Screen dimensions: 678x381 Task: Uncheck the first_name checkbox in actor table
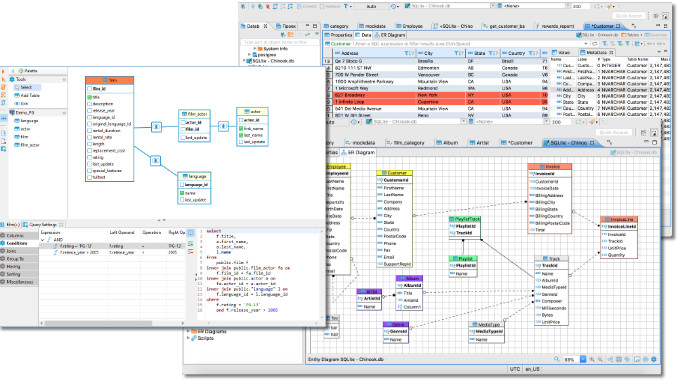coord(241,129)
